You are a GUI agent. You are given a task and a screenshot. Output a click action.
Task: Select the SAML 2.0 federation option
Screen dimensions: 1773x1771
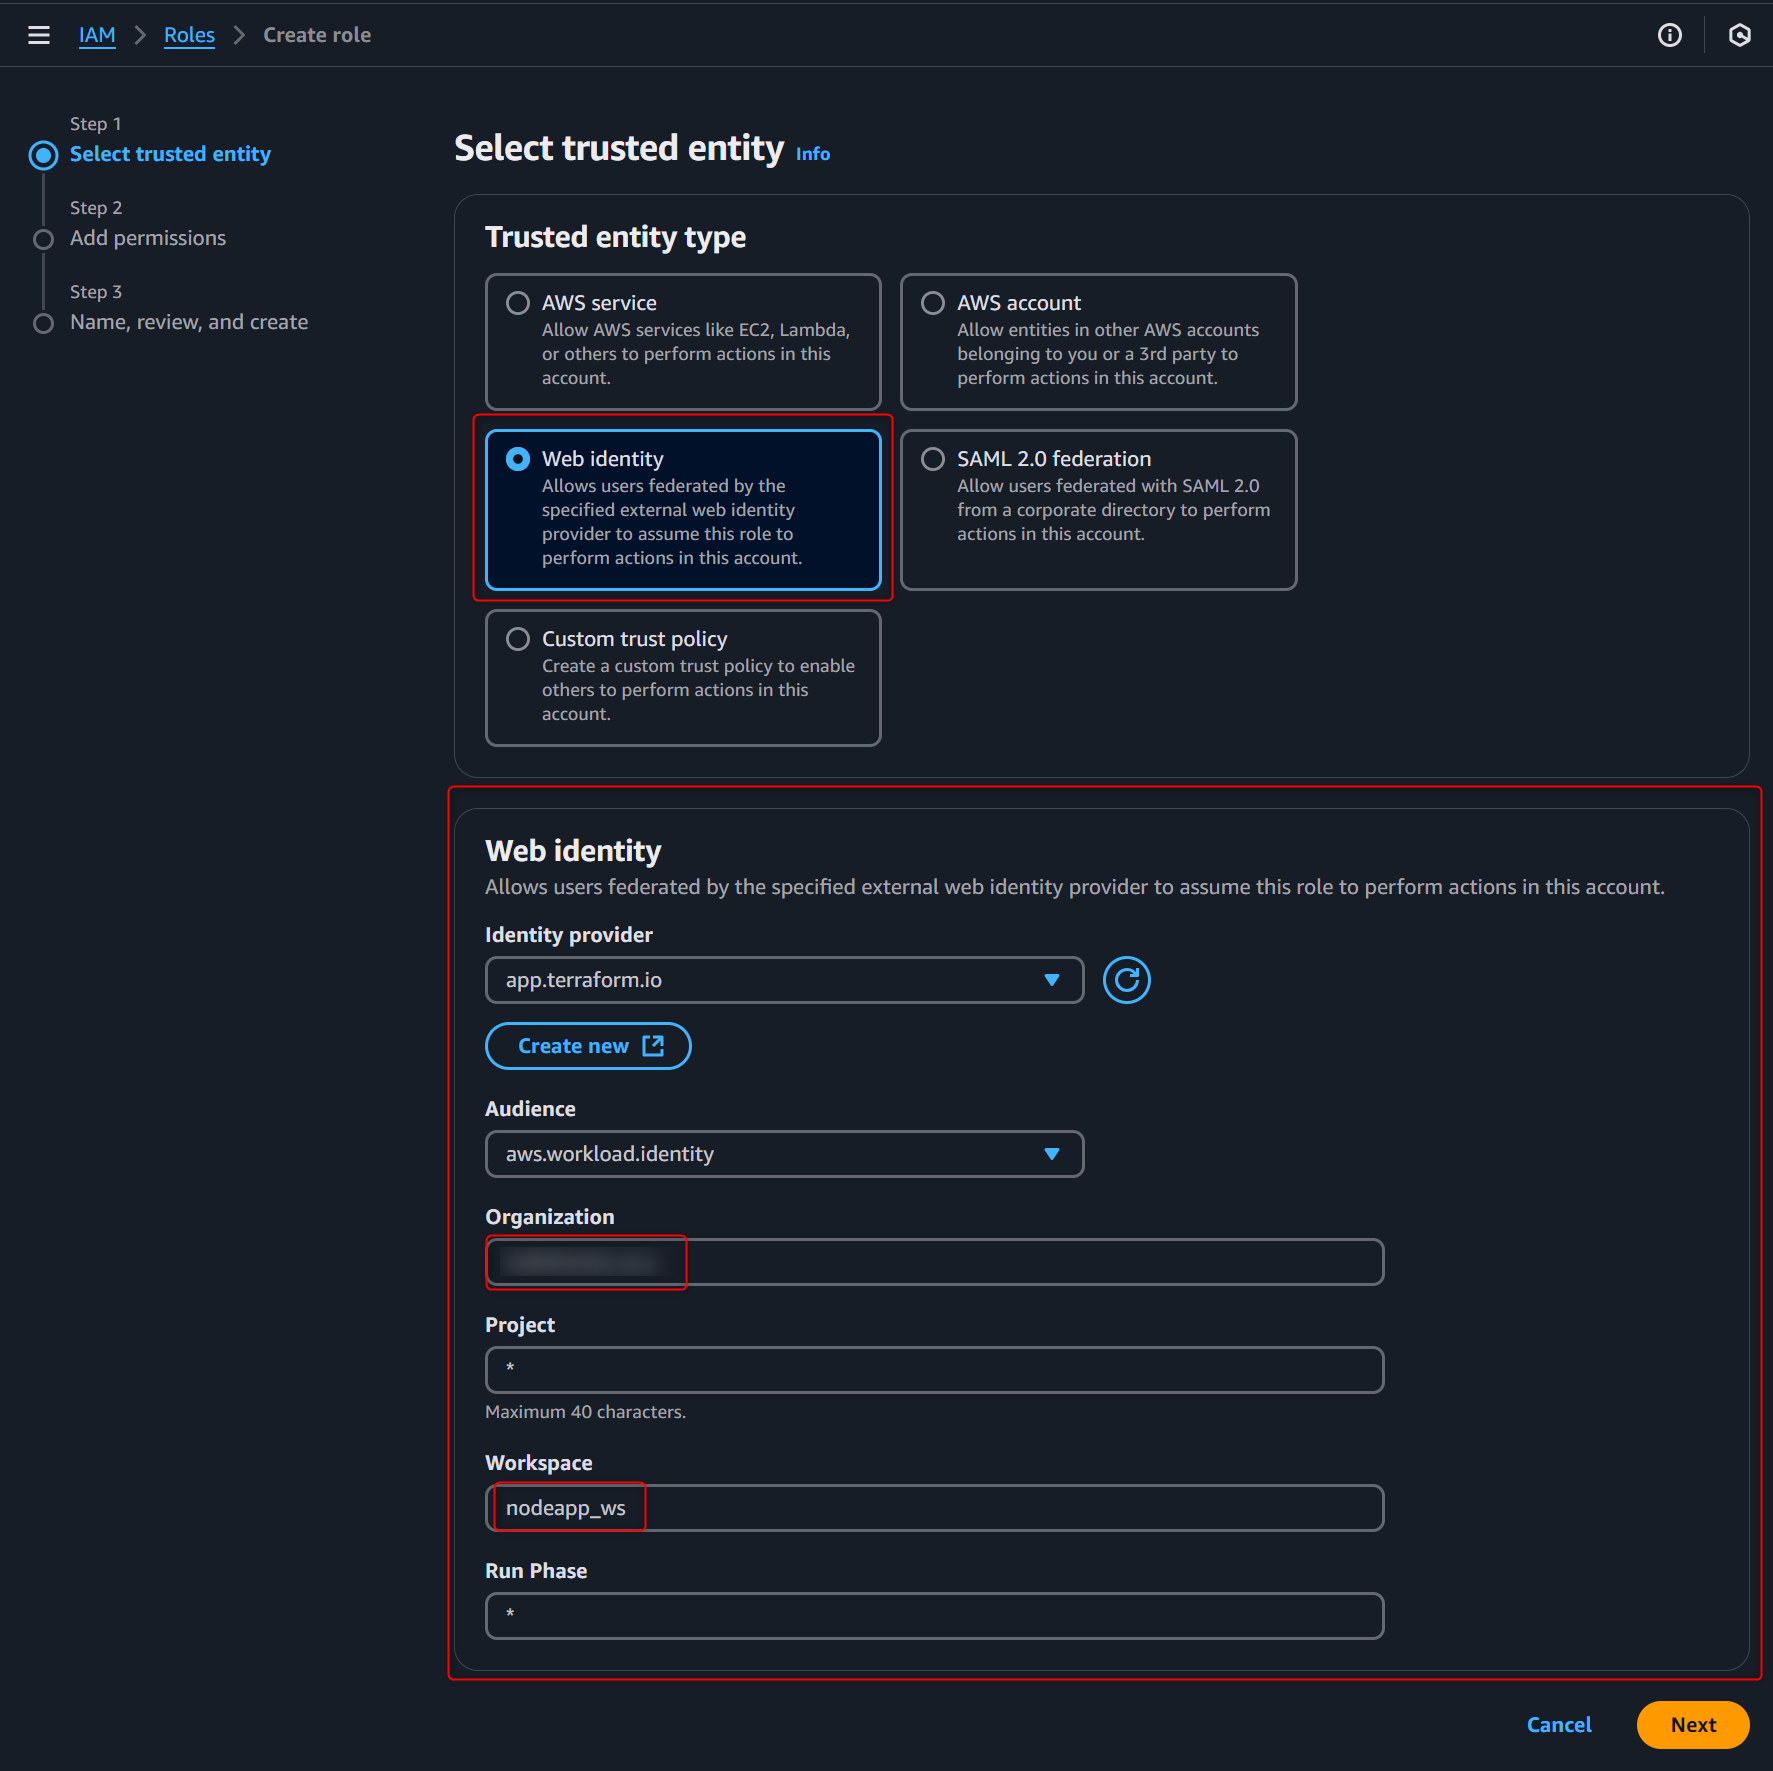933,459
